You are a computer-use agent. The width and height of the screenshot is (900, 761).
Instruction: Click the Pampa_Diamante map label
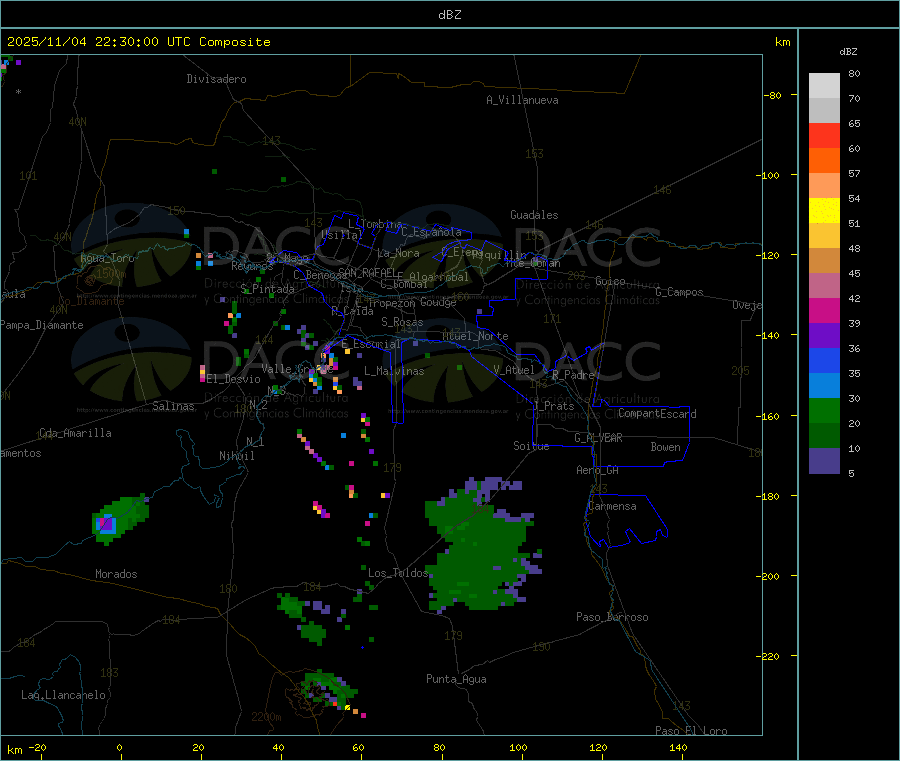(x=42, y=325)
